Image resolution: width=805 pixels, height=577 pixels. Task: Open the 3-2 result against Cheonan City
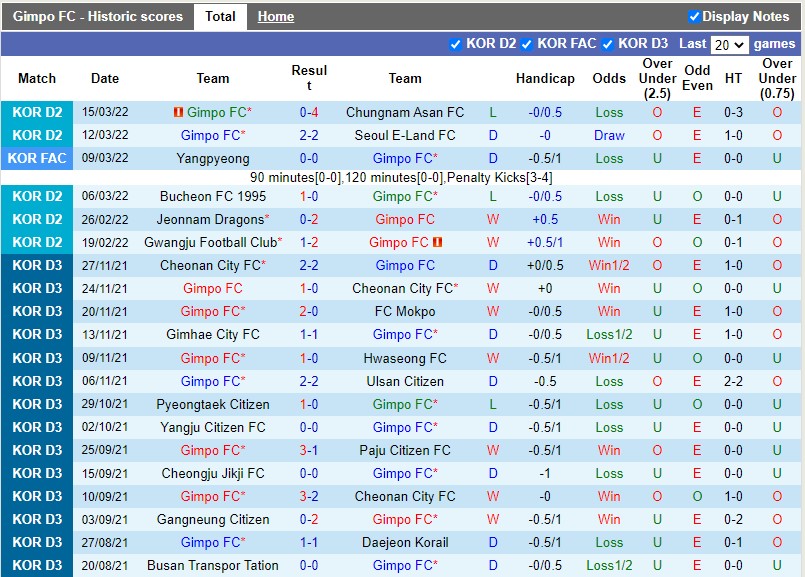[309, 496]
